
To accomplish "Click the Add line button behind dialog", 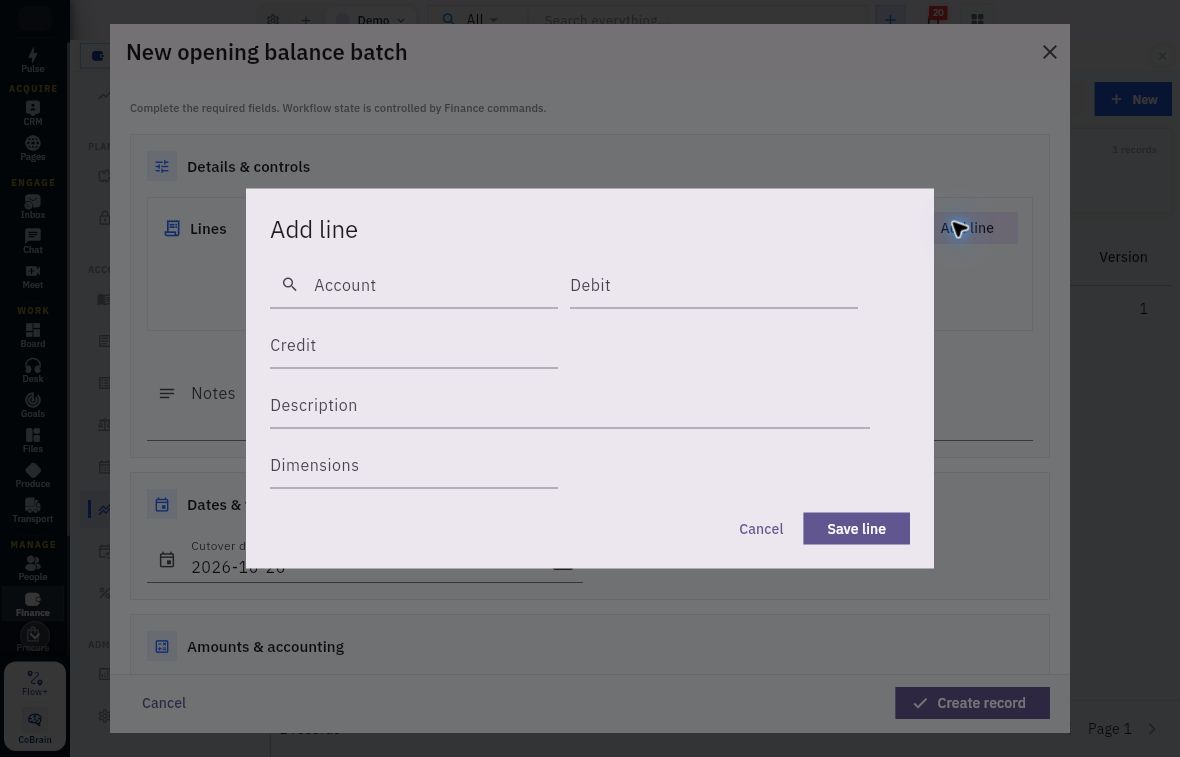I will [x=975, y=228].
